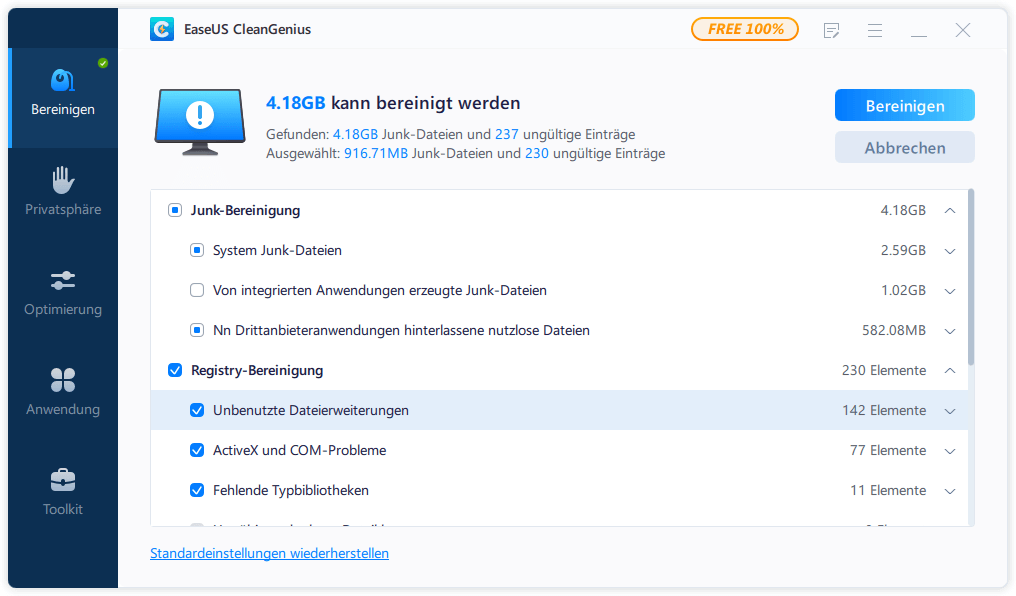Open the feedback note icon
The height and width of the screenshot is (596, 1016).
click(831, 30)
